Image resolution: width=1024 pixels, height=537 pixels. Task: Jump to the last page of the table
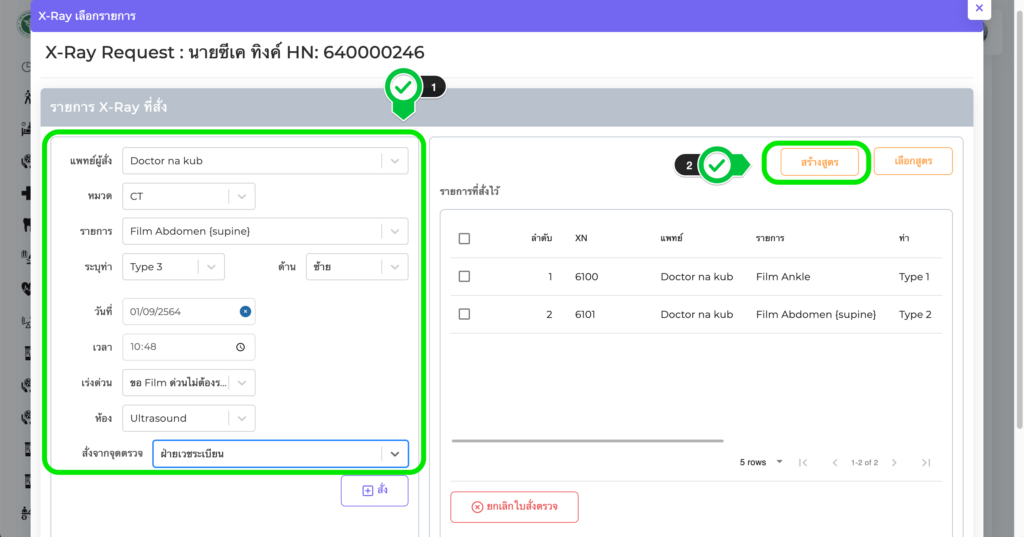coord(926,463)
